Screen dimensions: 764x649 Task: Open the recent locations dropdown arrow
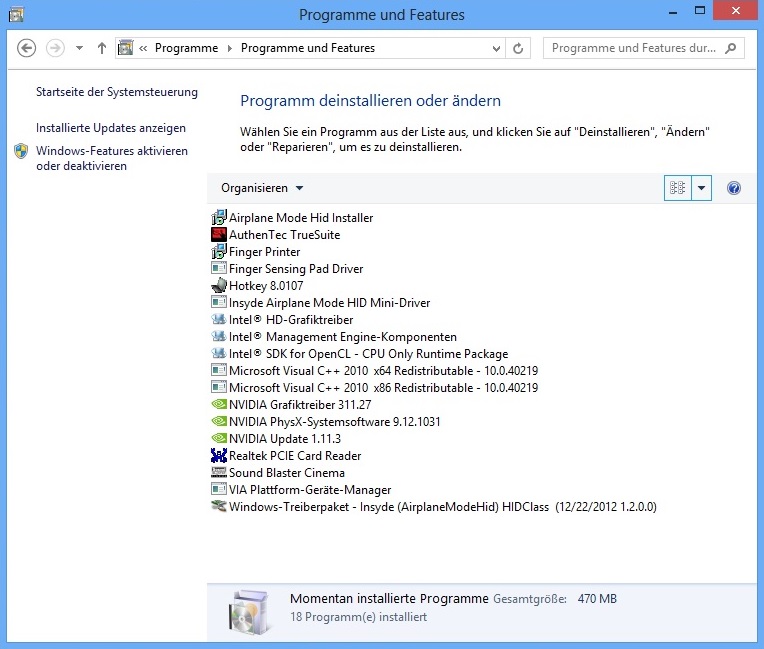[79, 48]
